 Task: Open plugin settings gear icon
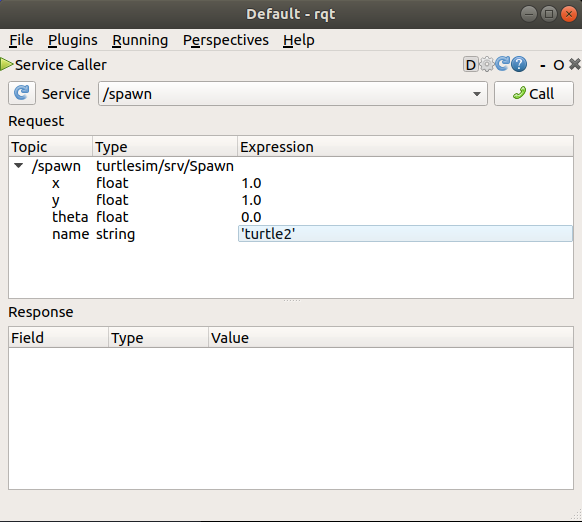click(487, 64)
